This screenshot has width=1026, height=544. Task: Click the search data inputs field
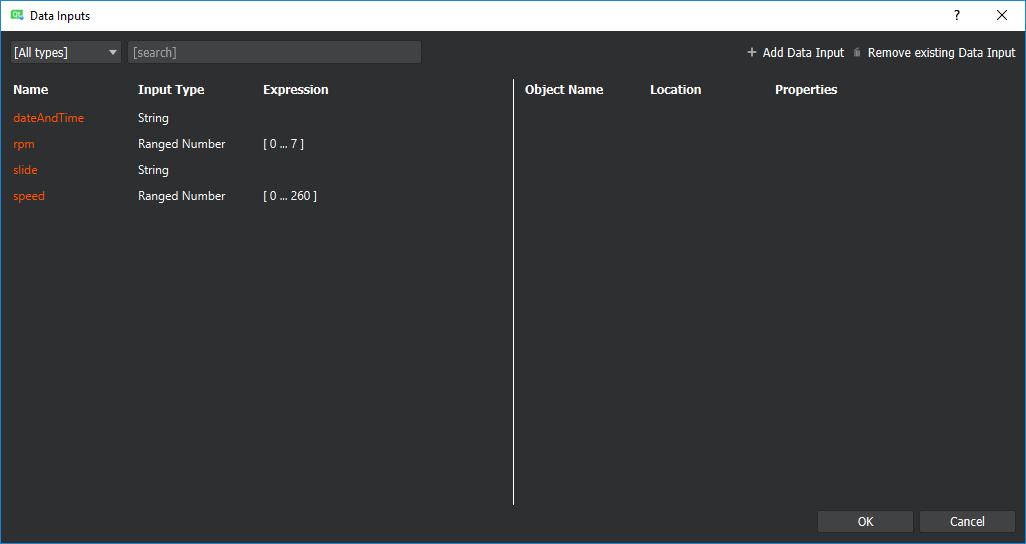coord(274,53)
